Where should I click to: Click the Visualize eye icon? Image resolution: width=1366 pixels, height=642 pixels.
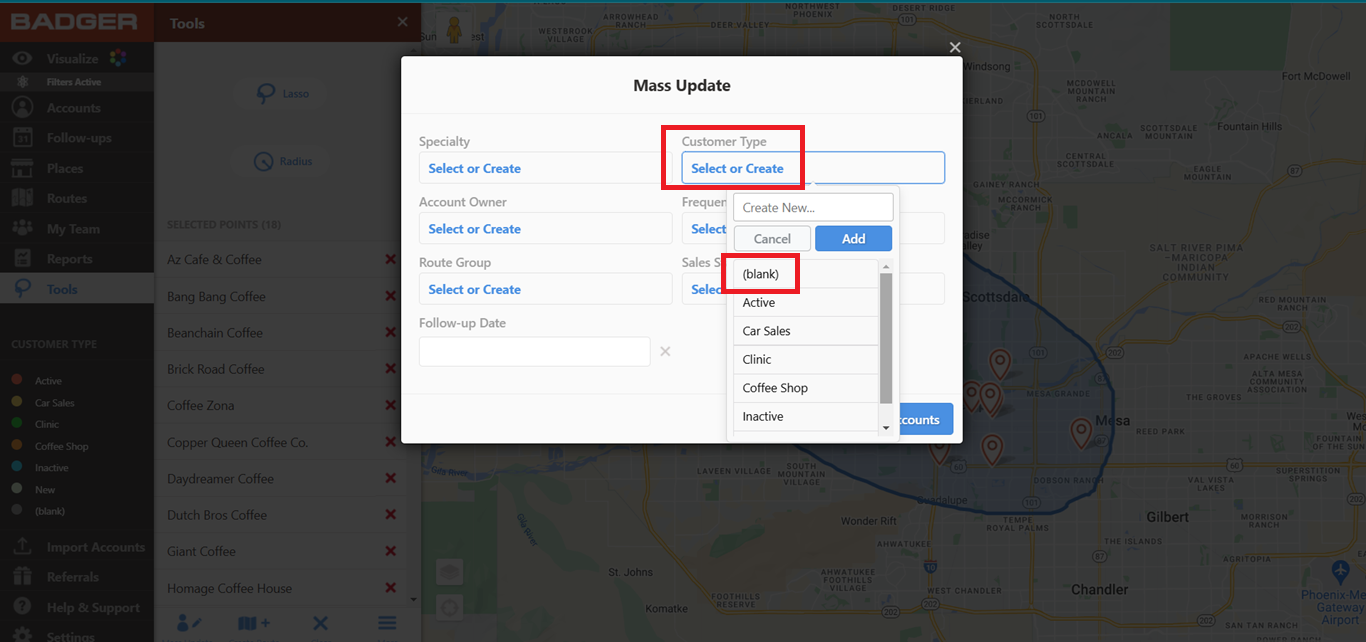22,57
